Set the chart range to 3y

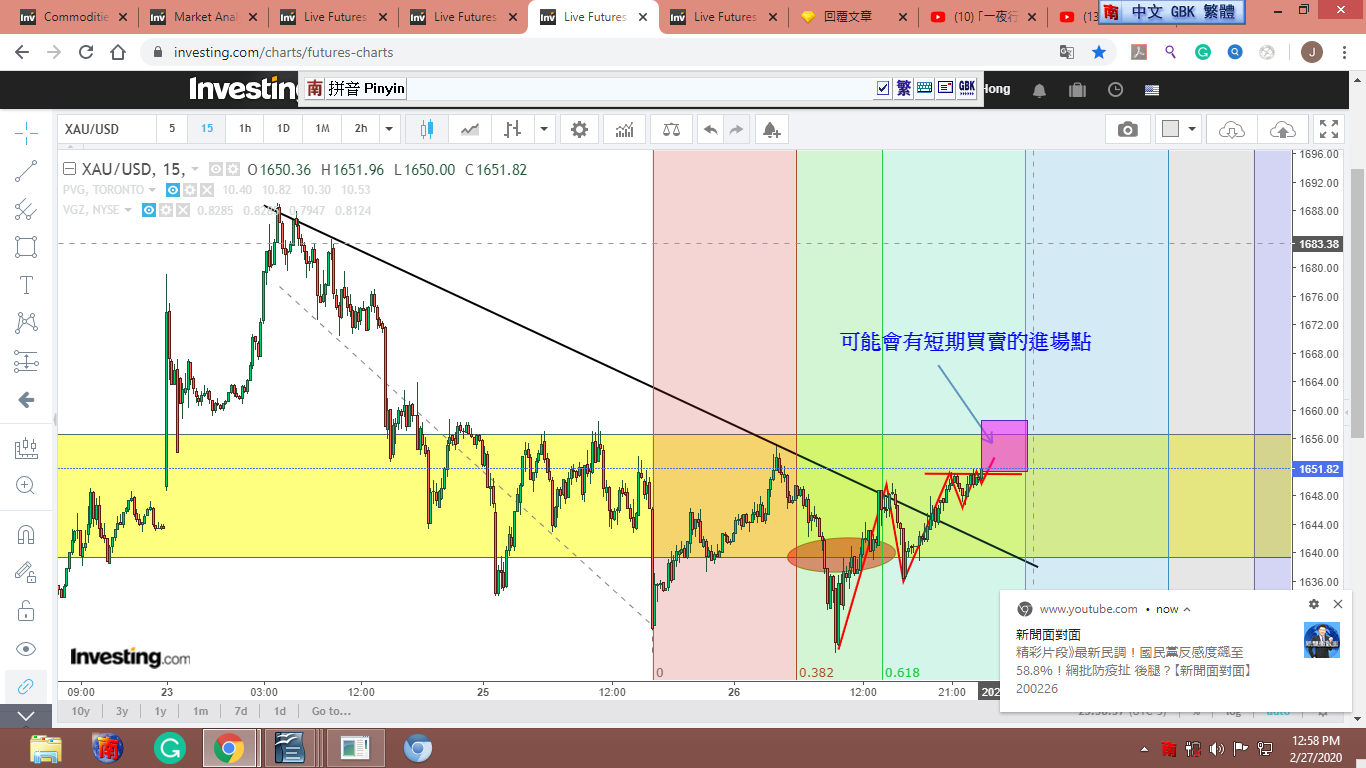pyautogui.click(x=122, y=711)
